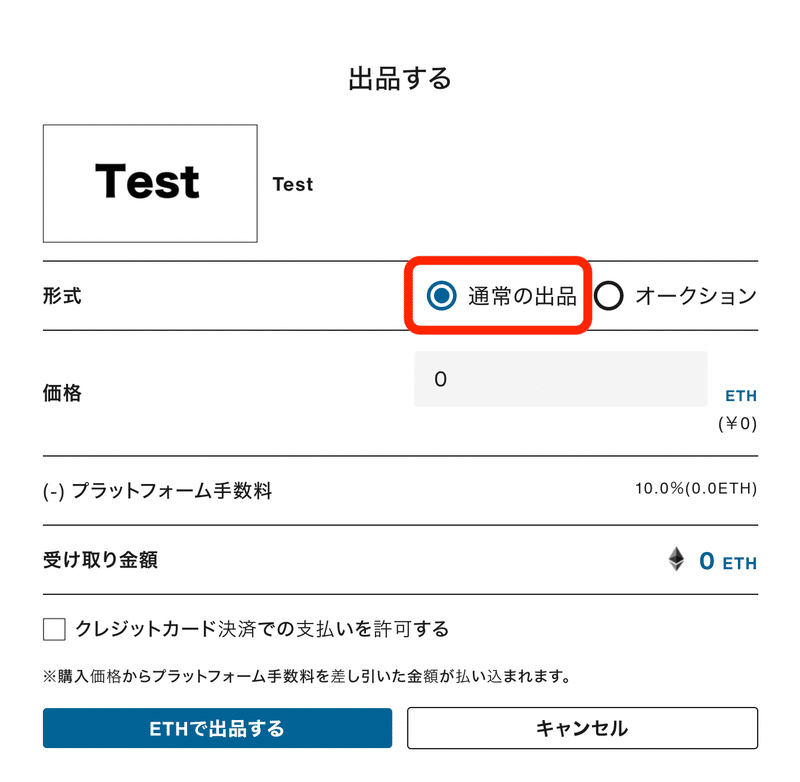The image size is (800, 782).
Task: Click the キャンセル button
Action: tap(582, 728)
